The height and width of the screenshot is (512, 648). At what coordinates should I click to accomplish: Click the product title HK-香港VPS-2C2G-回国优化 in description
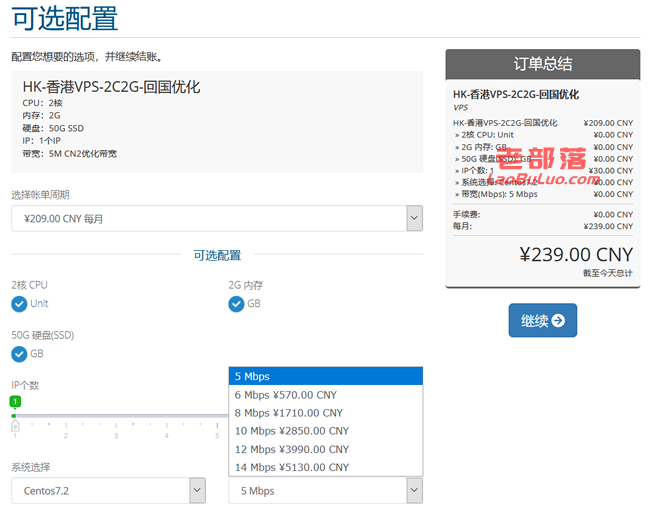point(111,87)
